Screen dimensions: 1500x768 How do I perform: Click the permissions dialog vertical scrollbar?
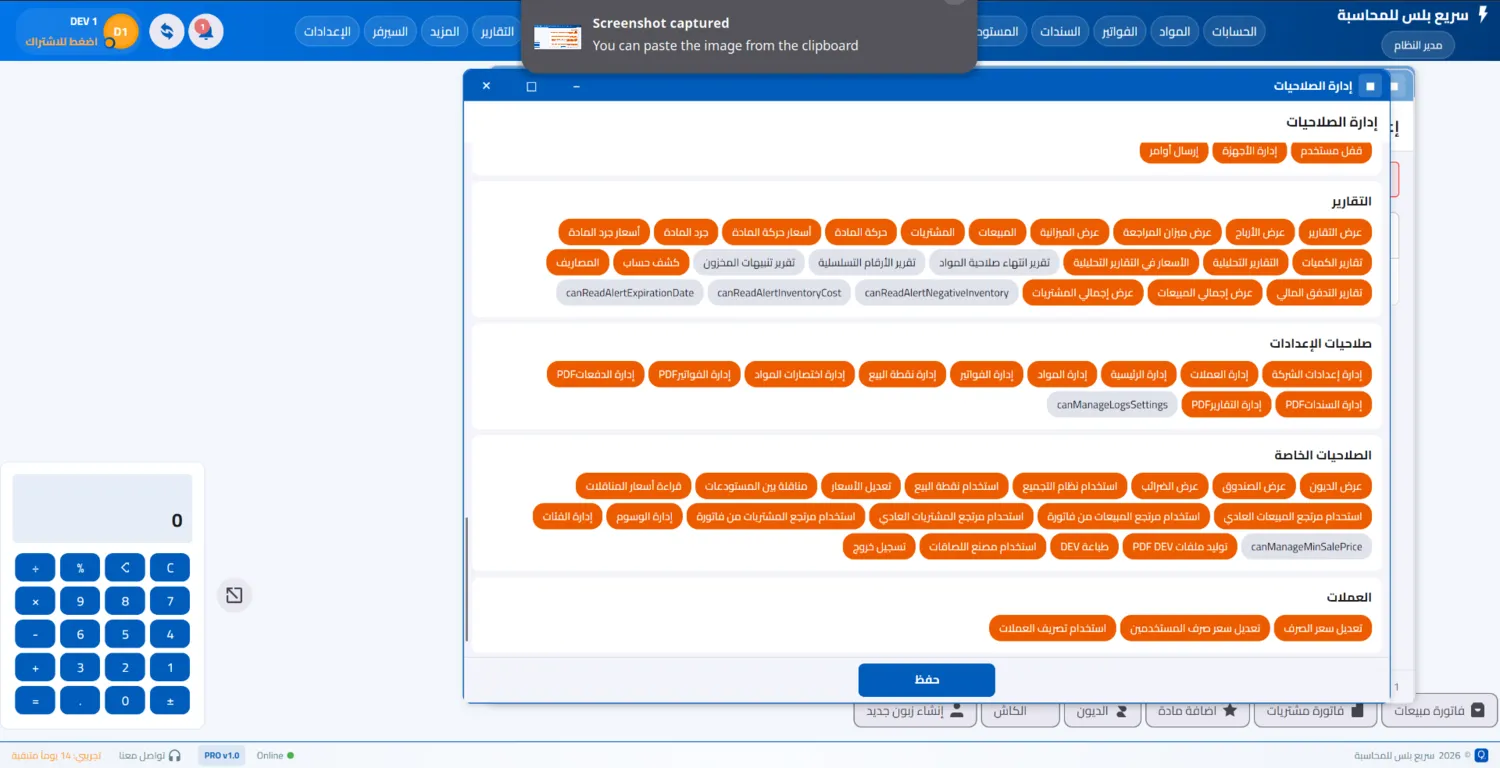[x=467, y=580]
